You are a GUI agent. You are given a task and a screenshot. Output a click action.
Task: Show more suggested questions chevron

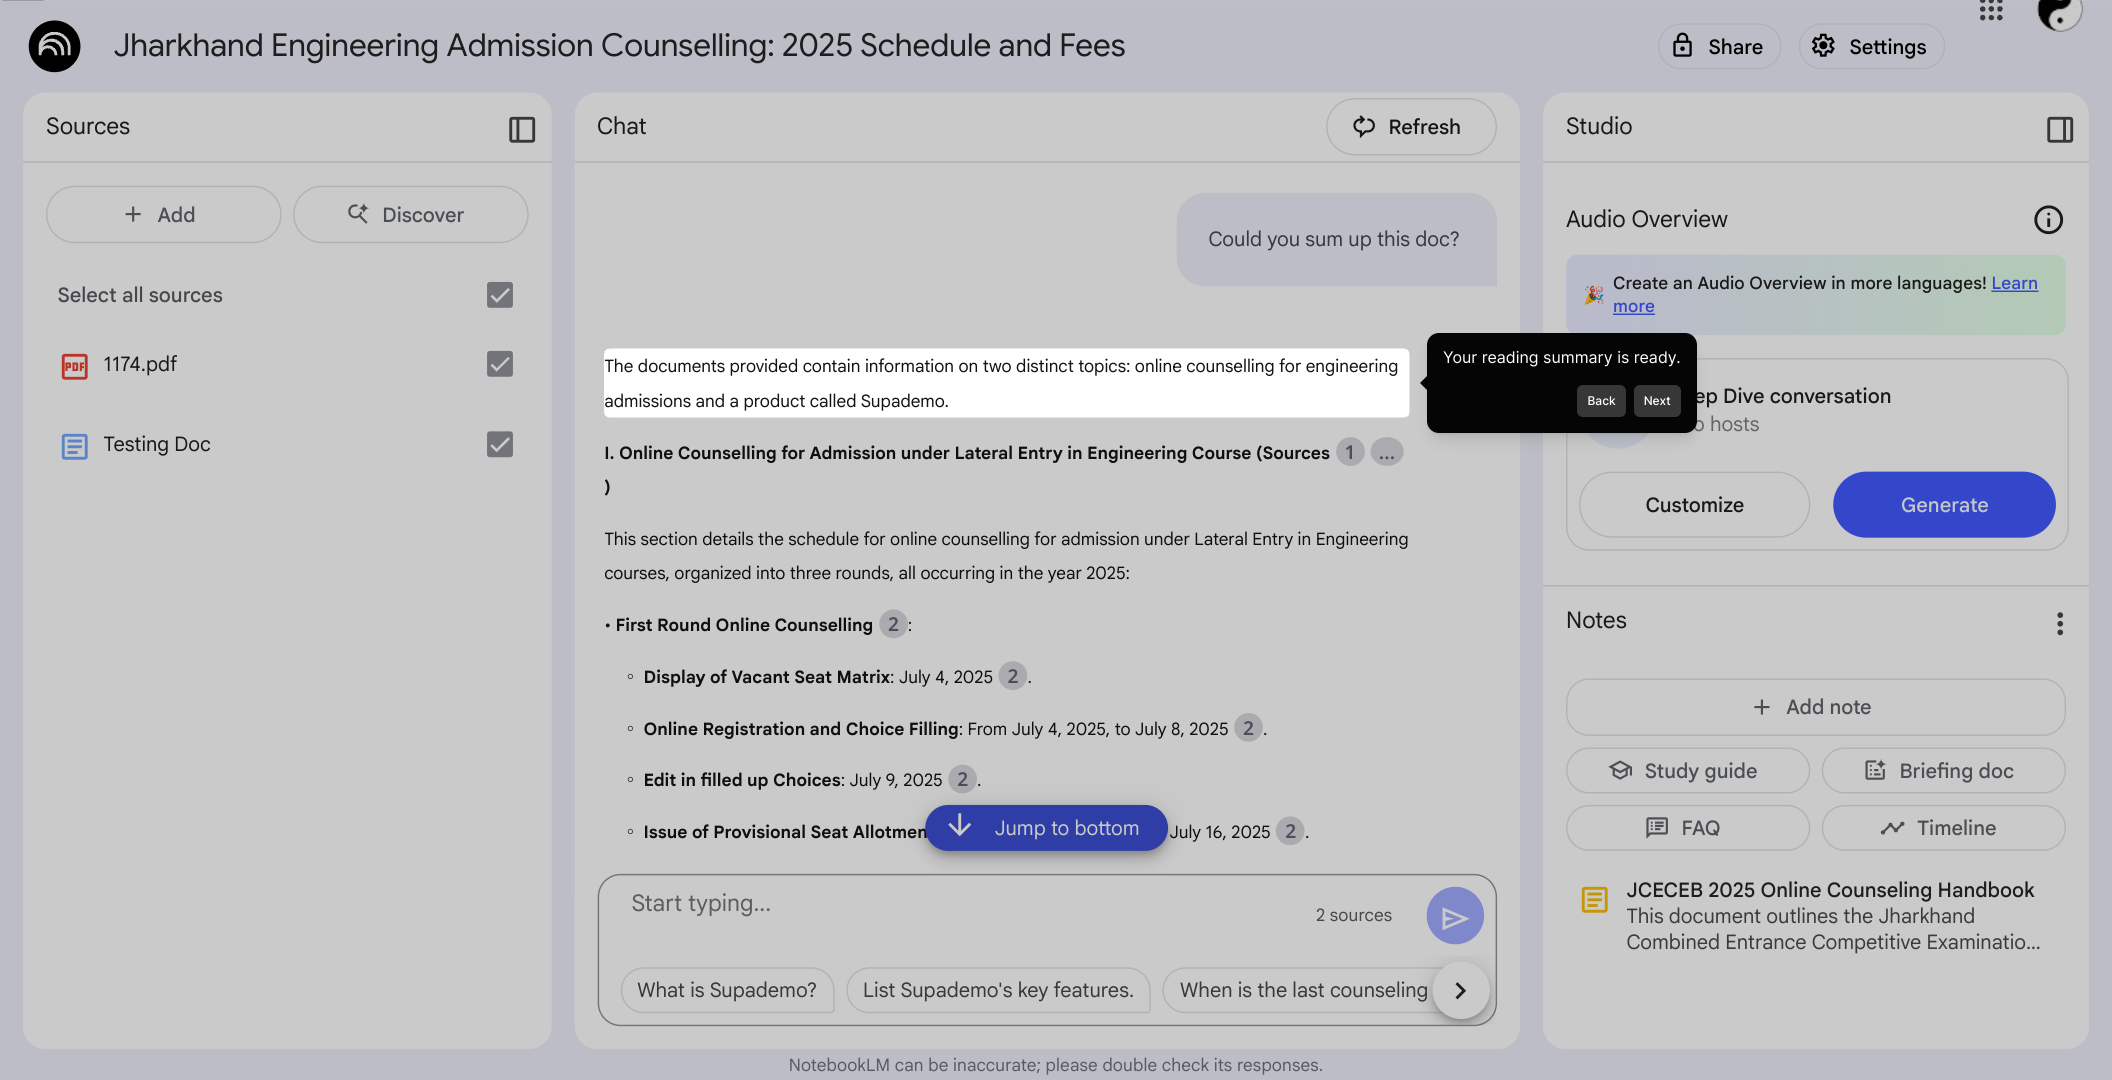[1461, 990]
